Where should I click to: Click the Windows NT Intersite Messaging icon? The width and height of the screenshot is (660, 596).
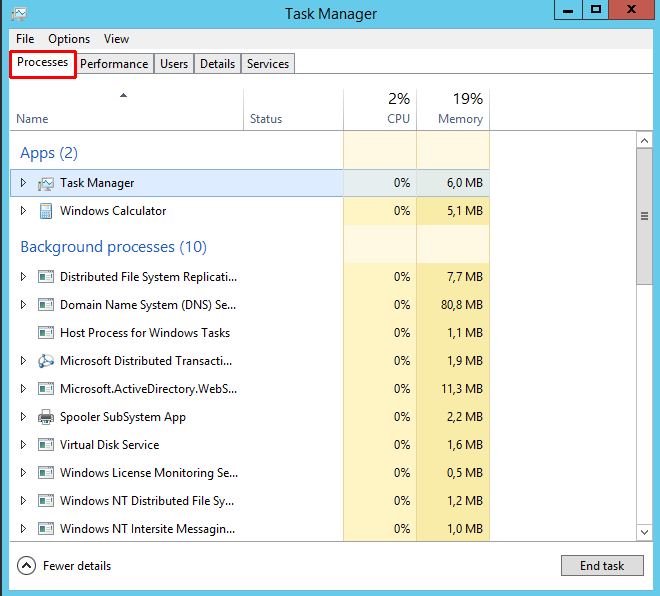(x=46, y=529)
